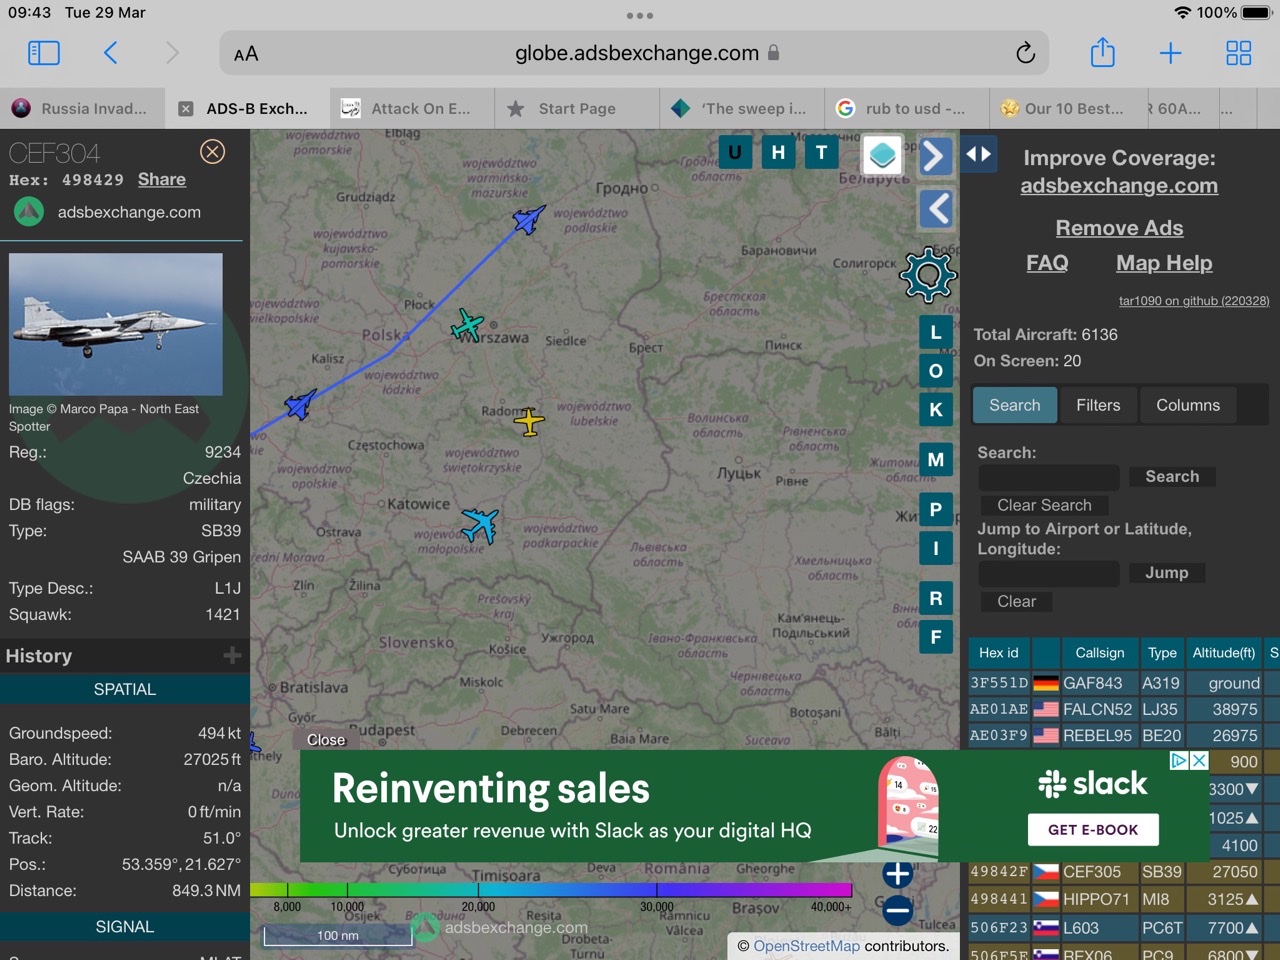1280x960 pixels.
Task: Close the CEF304 aircraft info panel
Action: [212, 152]
